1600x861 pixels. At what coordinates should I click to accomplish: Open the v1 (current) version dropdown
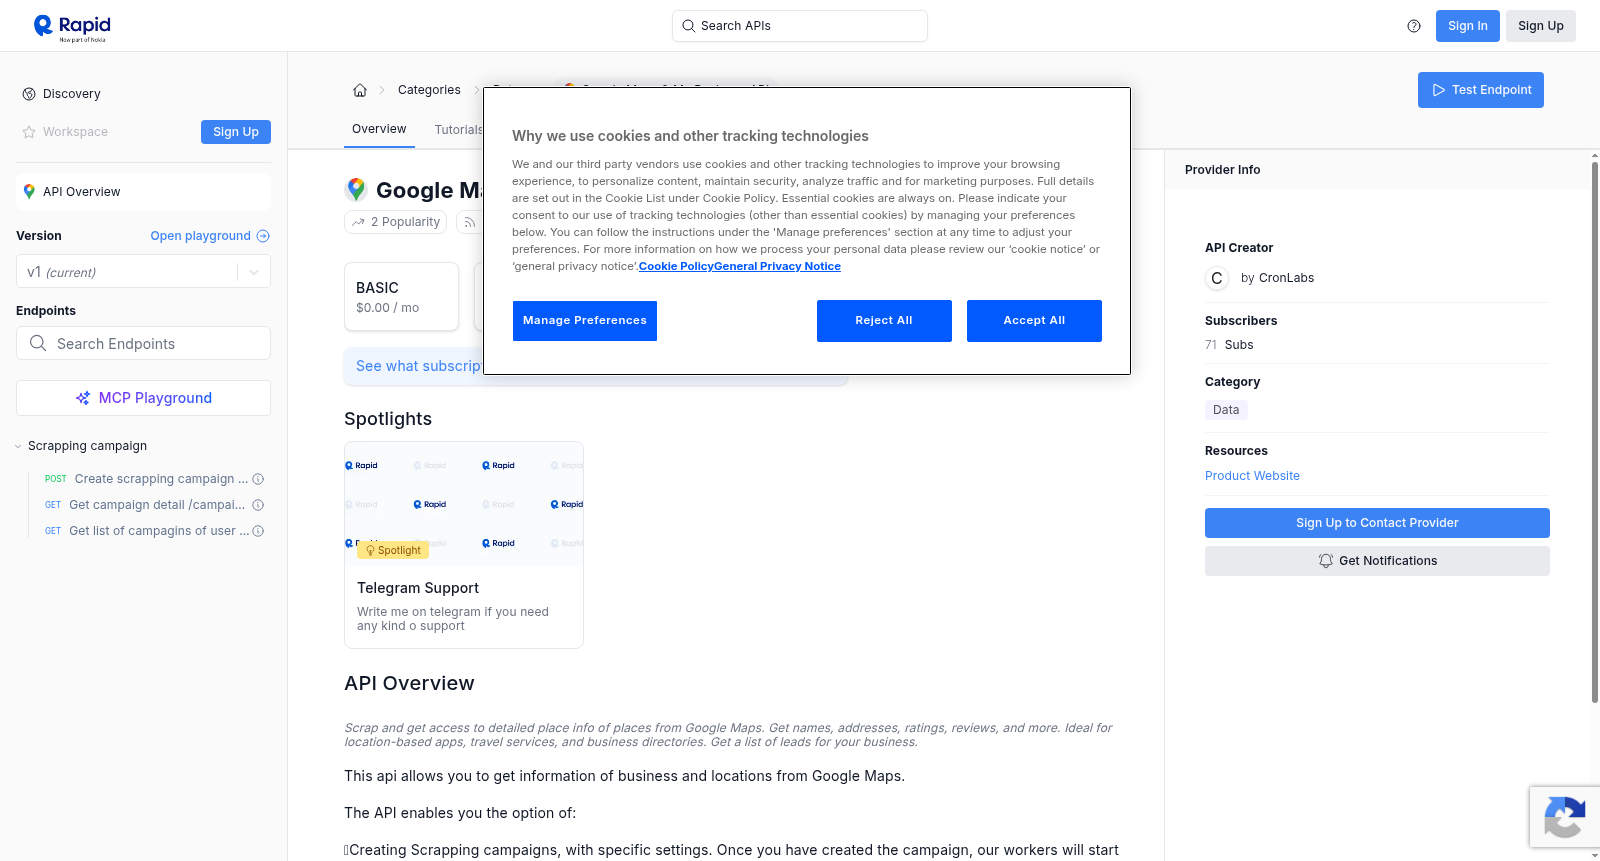143,272
